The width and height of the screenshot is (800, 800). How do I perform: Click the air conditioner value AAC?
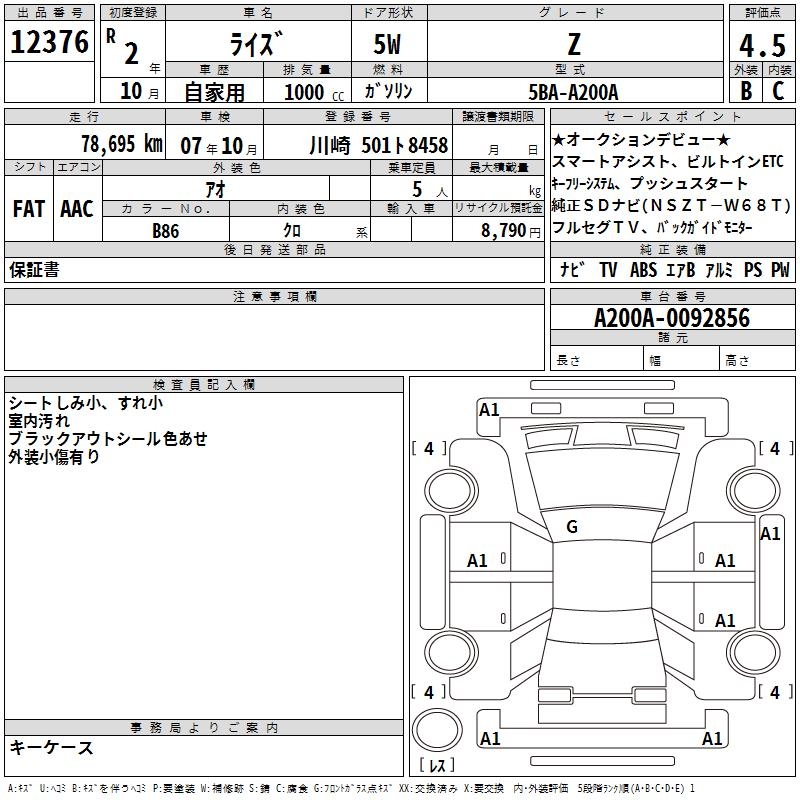point(77,209)
